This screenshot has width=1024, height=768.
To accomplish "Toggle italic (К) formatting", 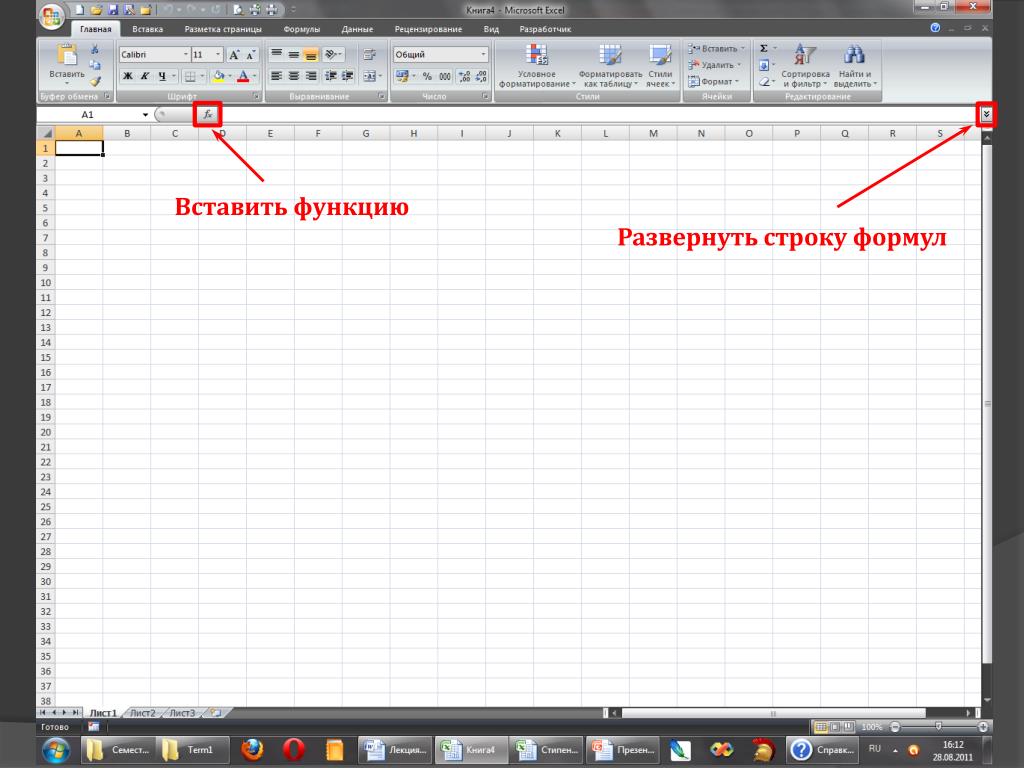I will point(145,76).
